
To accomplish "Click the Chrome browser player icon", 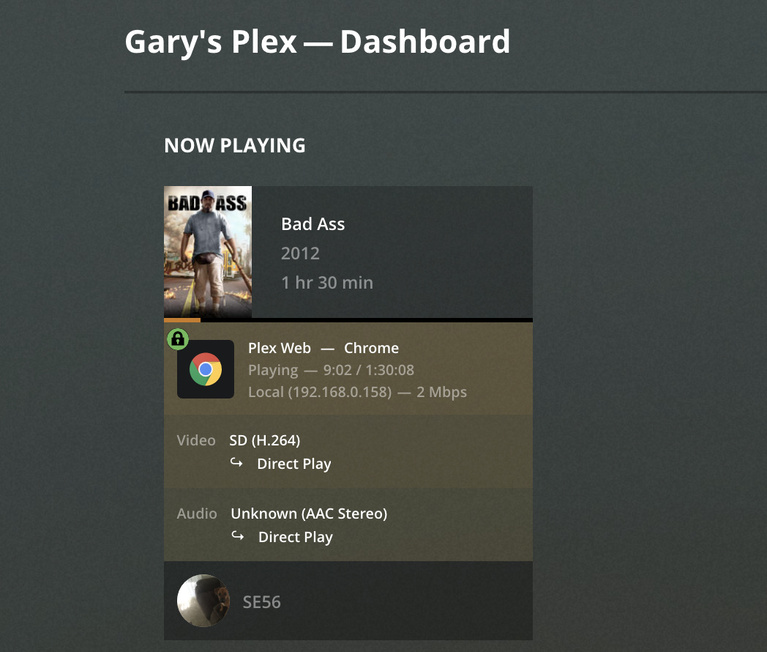I will [x=205, y=369].
